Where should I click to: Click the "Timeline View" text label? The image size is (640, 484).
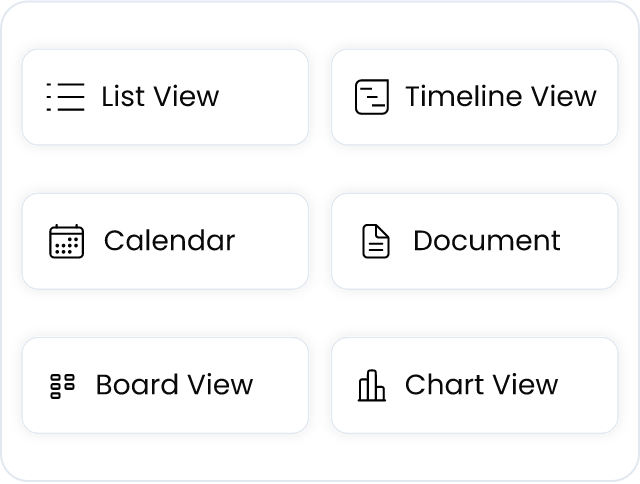pos(501,97)
